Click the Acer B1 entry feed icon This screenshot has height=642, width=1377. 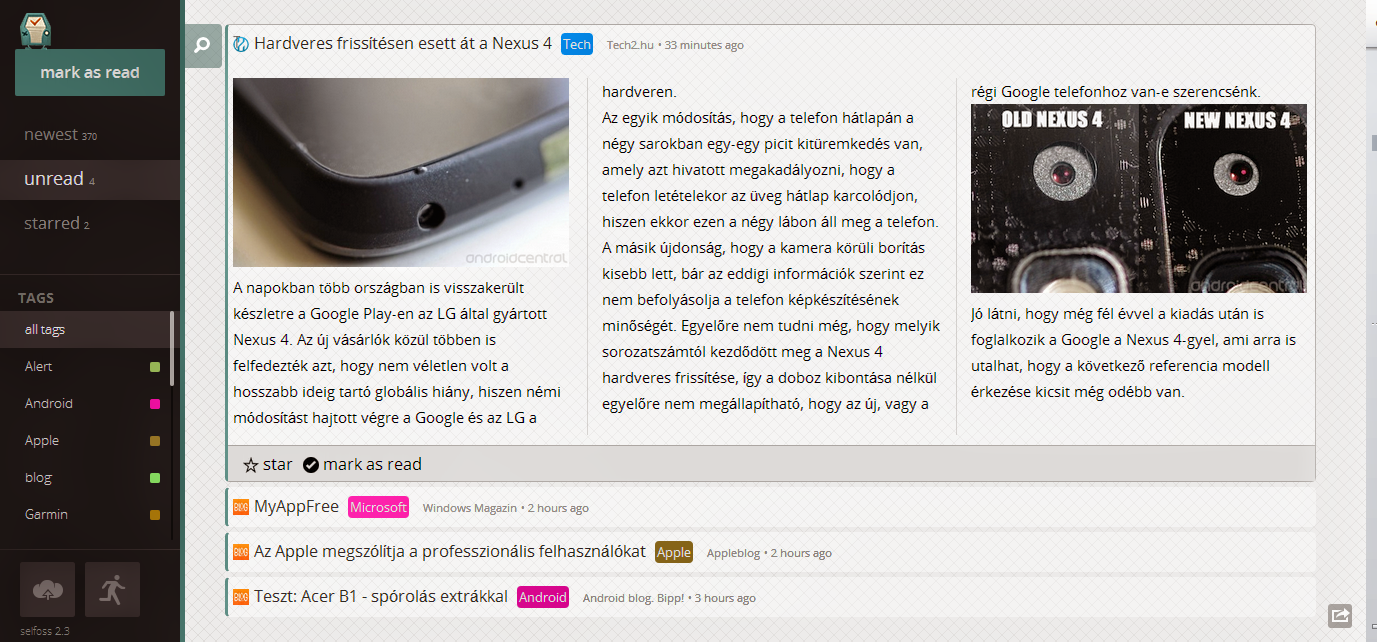click(x=241, y=597)
